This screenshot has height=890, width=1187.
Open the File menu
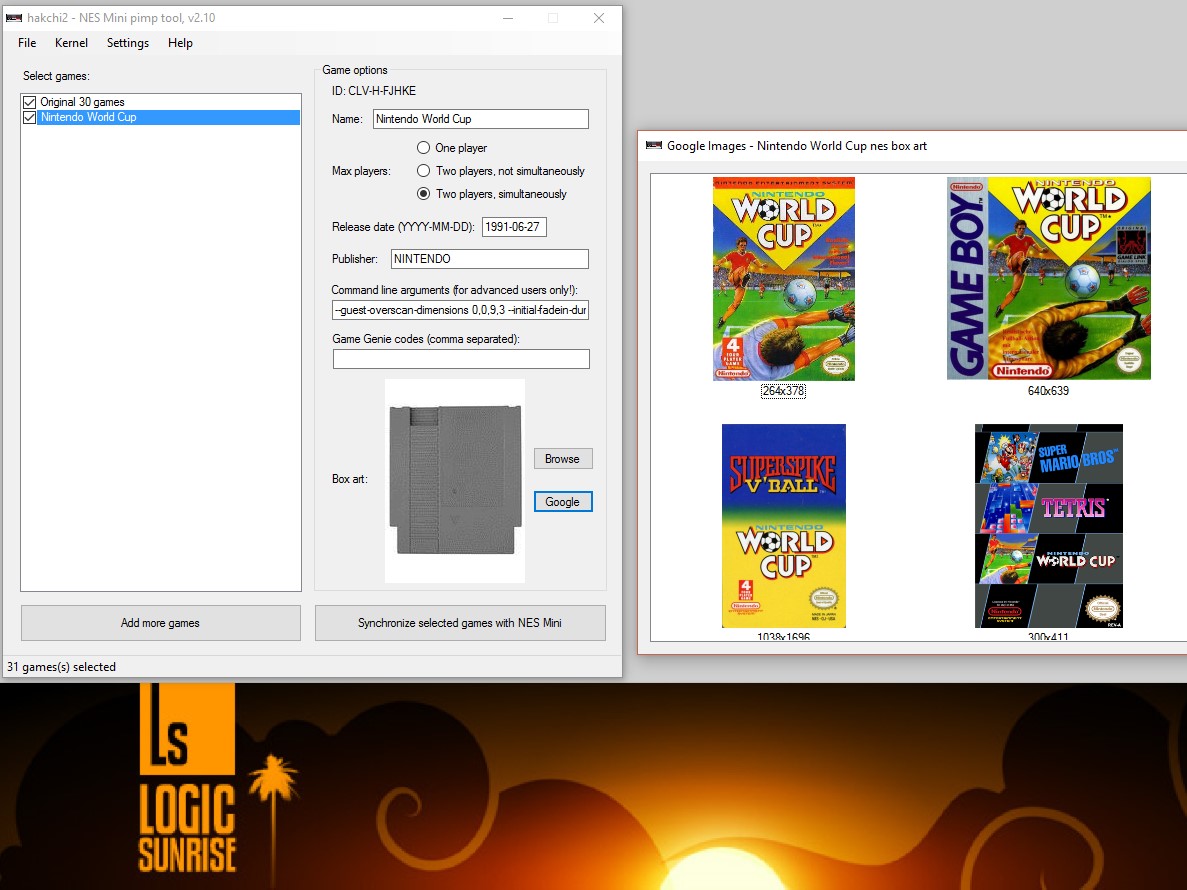click(27, 43)
